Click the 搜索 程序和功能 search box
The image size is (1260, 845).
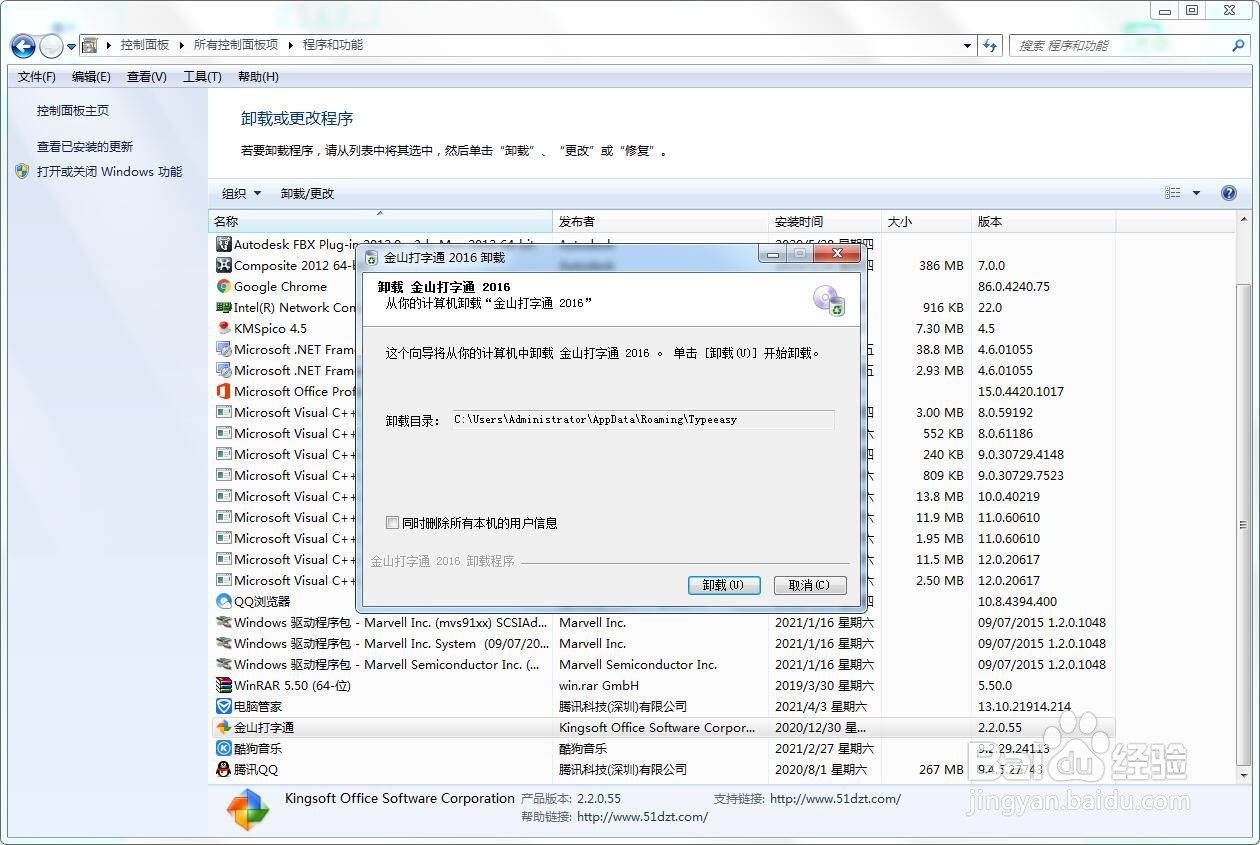coord(1122,45)
